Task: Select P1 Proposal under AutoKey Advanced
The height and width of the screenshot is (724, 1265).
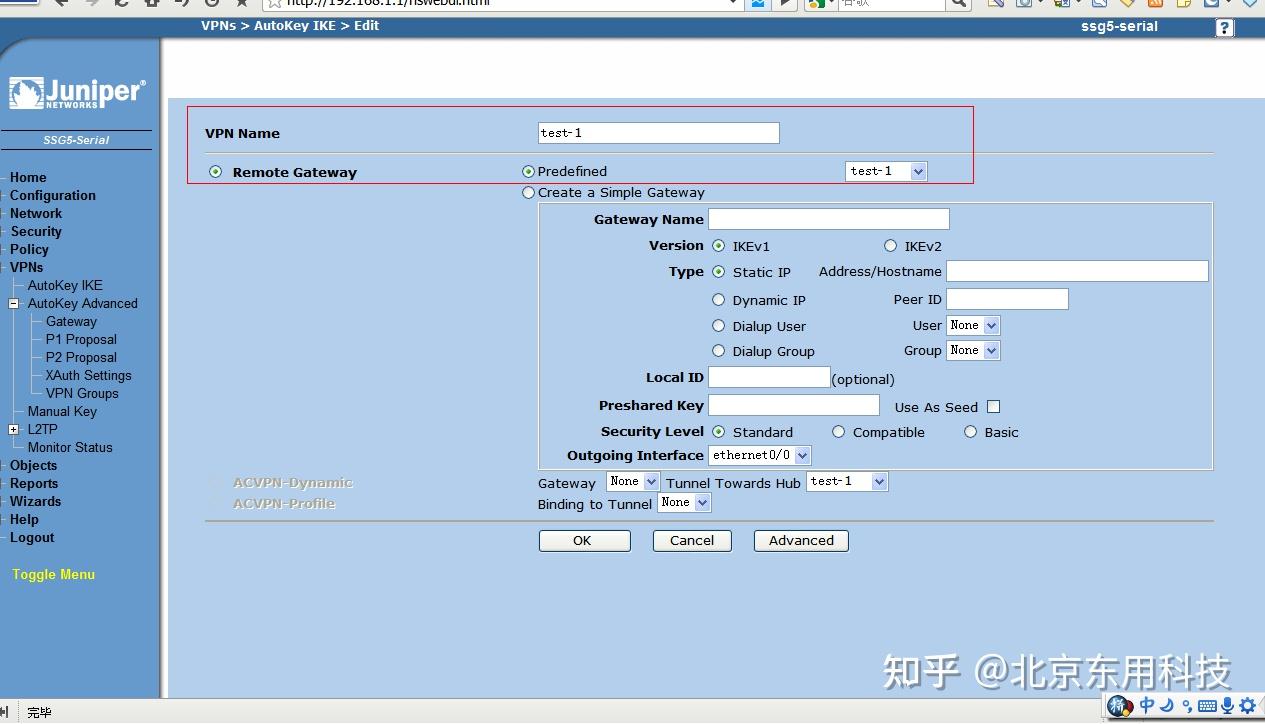Action: coord(80,339)
